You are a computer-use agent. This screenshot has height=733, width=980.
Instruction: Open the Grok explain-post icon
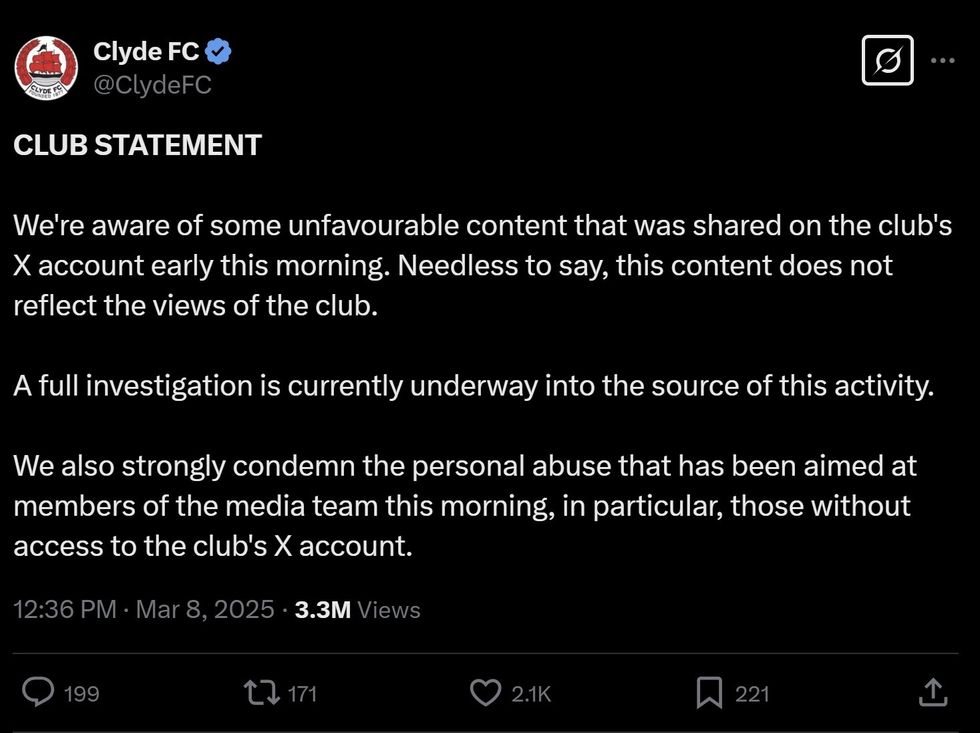(887, 61)
